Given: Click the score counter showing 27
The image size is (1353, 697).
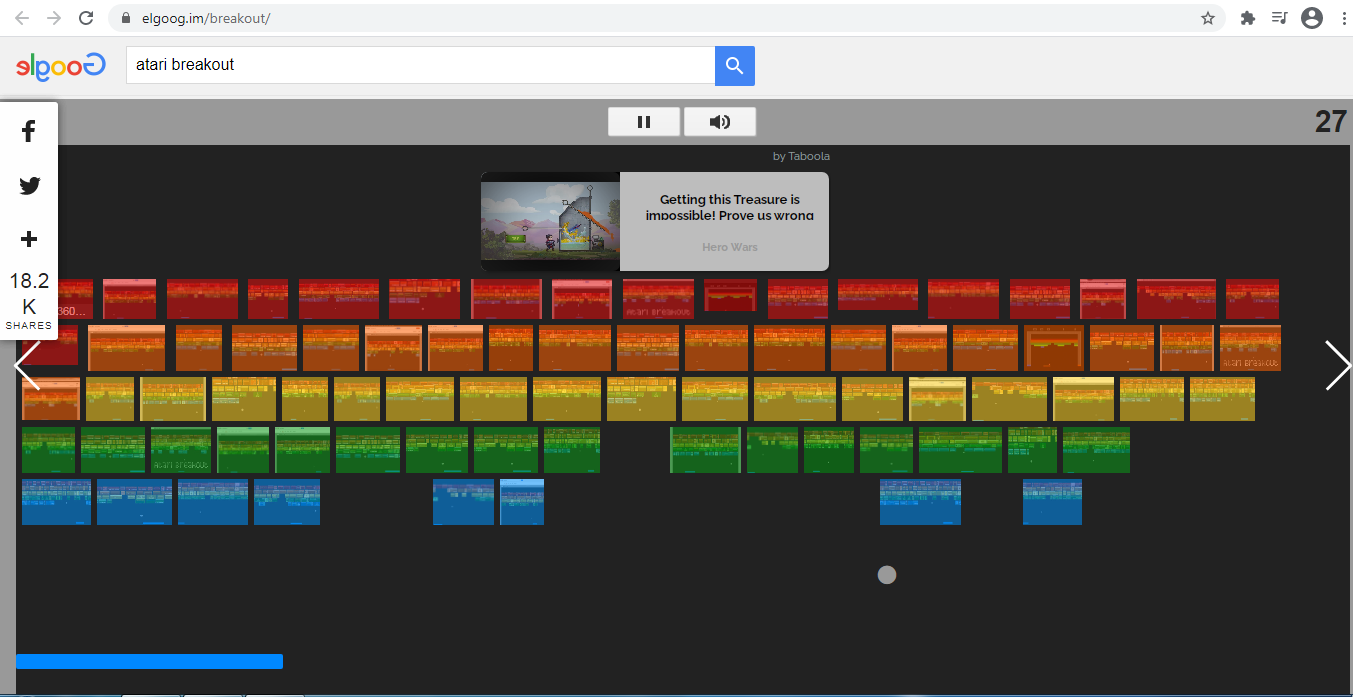Looking at the screenshot, I should tap(1331, 122).
